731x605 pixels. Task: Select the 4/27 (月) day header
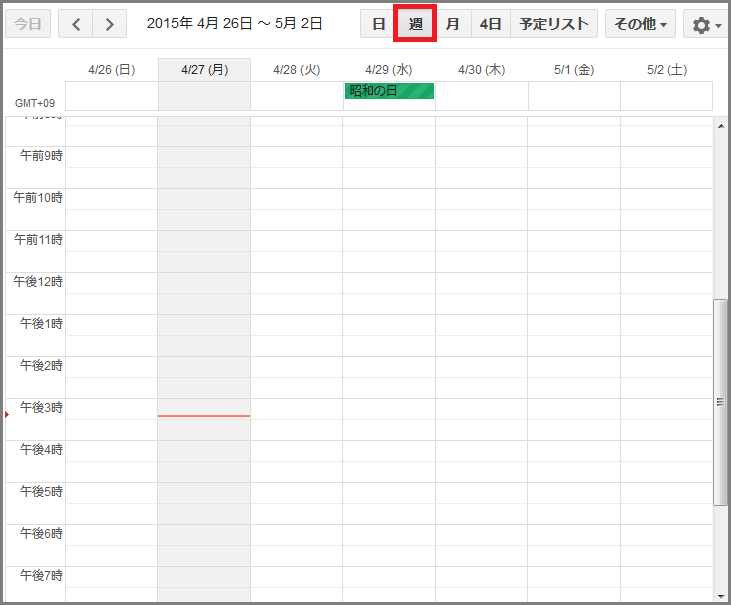pyautogui.click(x=205, y=70)
